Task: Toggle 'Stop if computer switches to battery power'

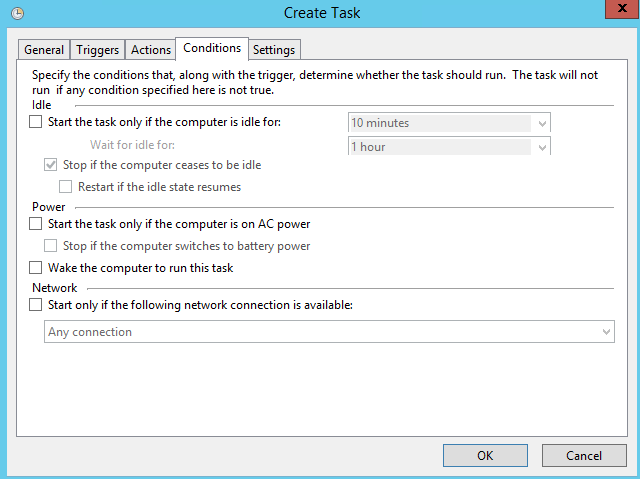Action: click(x=53, y=246)
